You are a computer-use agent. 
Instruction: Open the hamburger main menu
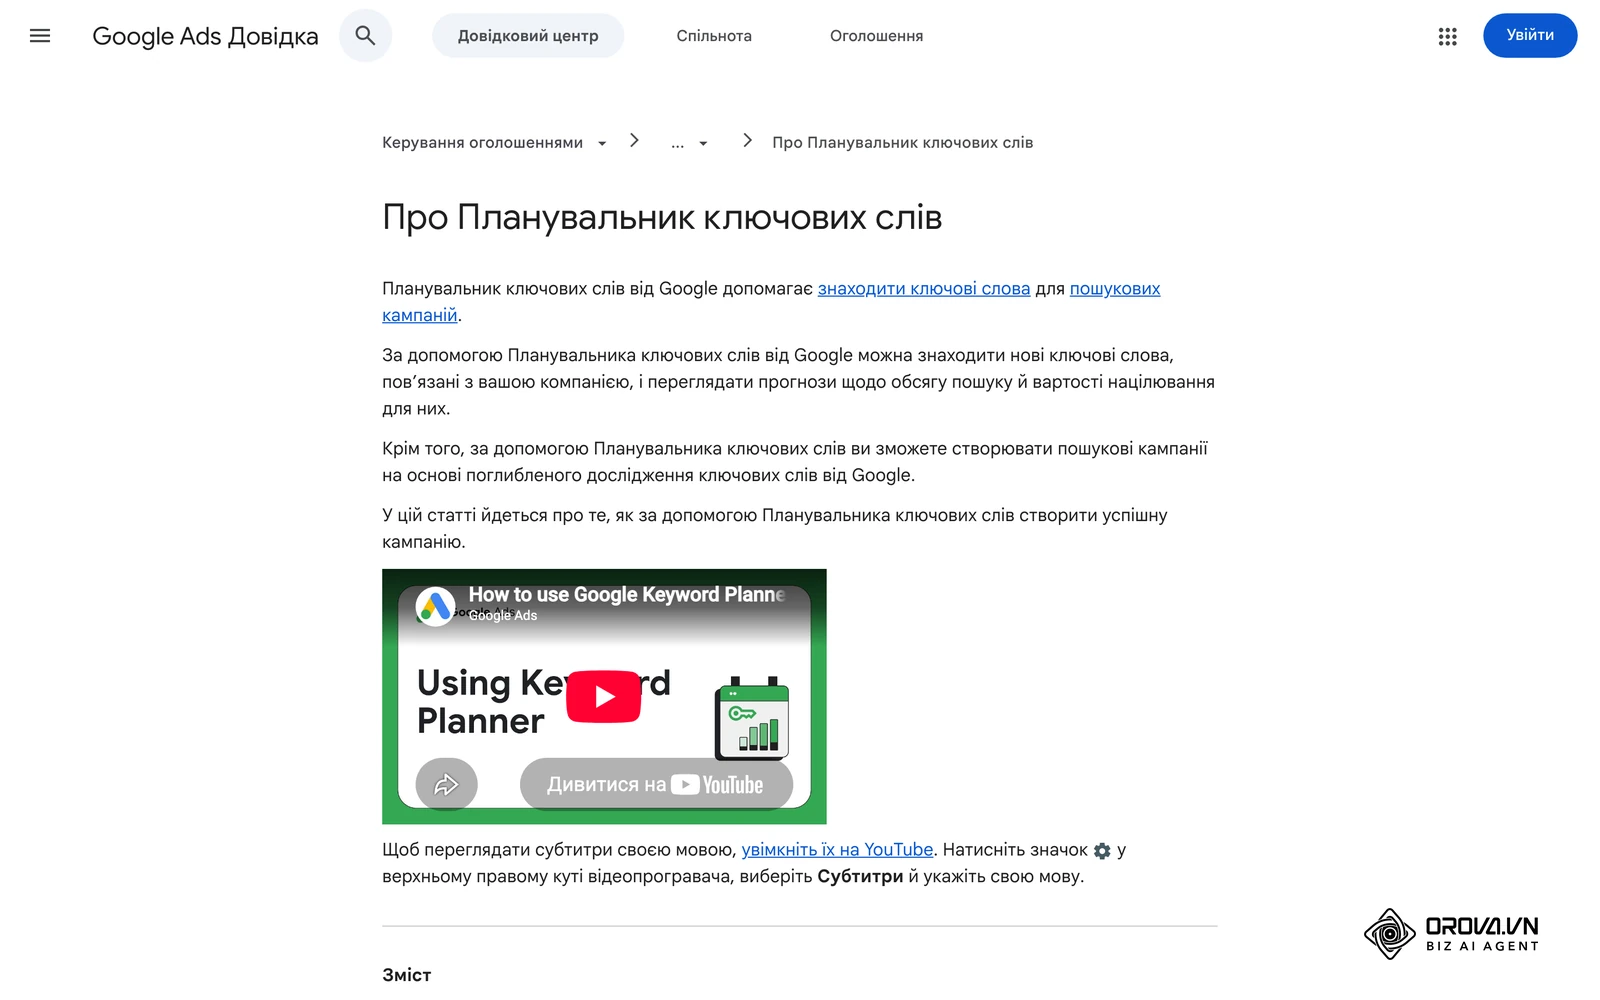(x=40, y=36)
